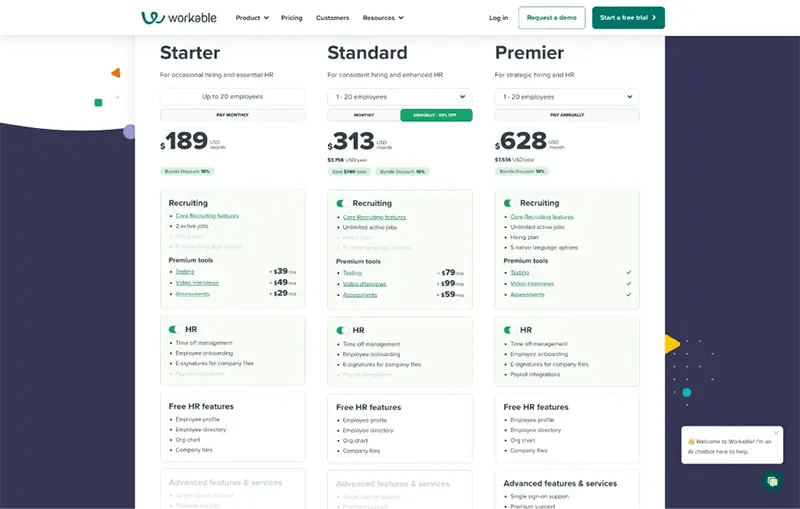Close the chatbot welcome message
Viewport: 800px width, 509px height.
776,433
